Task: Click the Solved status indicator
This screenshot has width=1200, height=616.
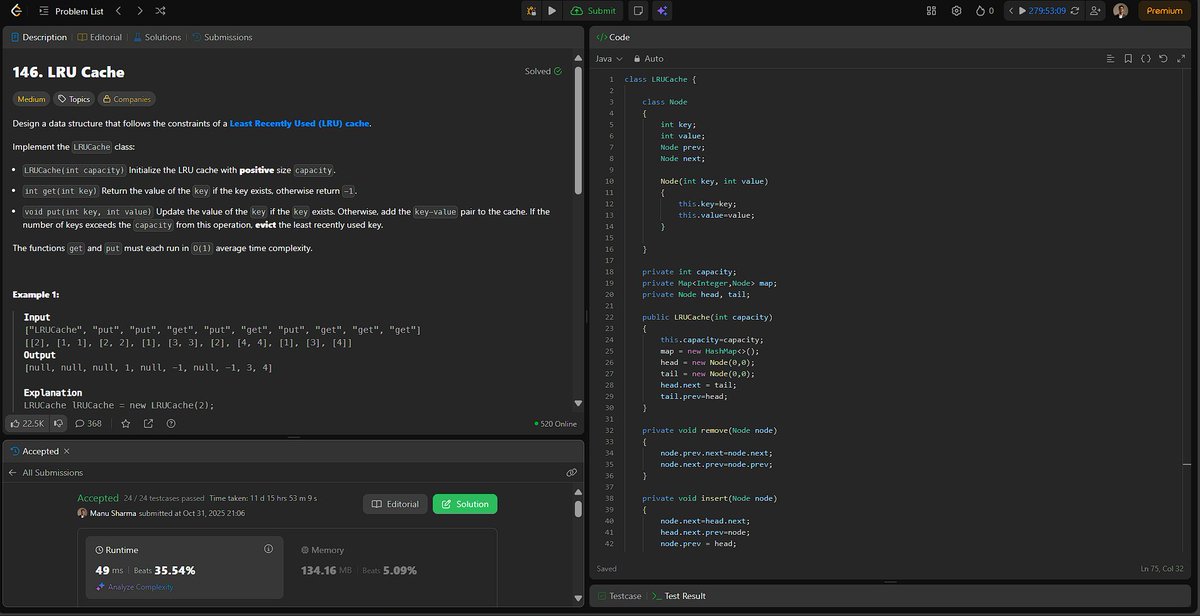Action: (x=543, y=71)
